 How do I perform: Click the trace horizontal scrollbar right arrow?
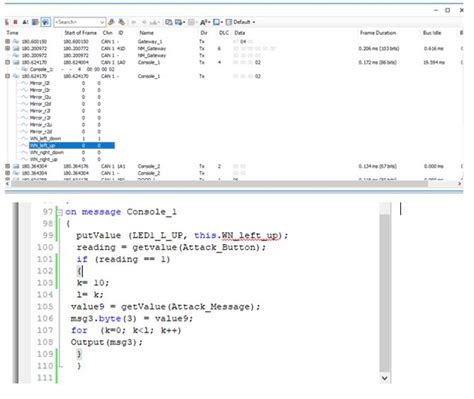click(x=459, y=184)
